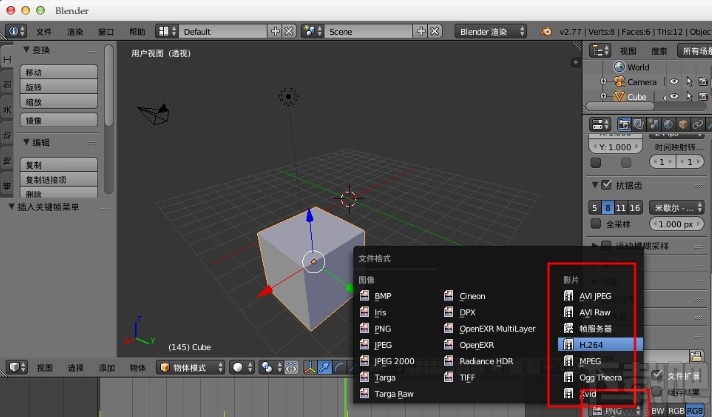This screenshot has width=712, height=417.
Task: Click the Blender logo icon in header
Action: [x=545, y=31]
